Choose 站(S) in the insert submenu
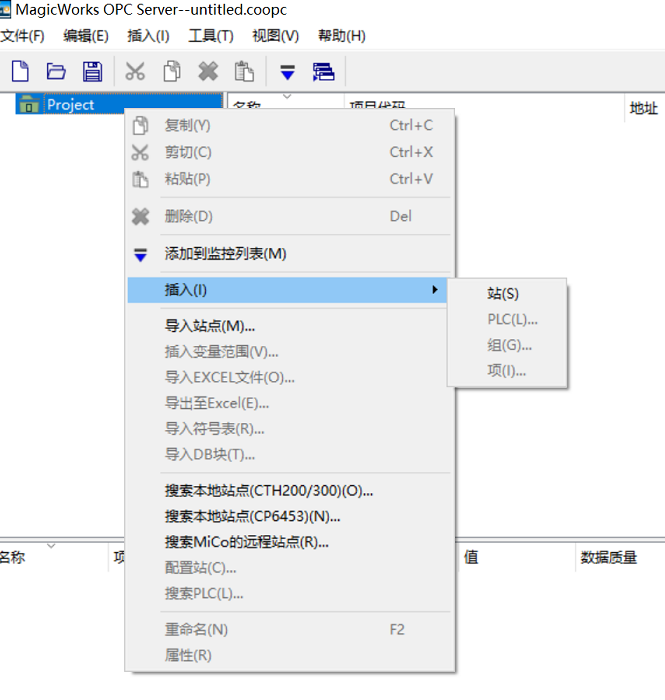Viewport: 665px width, 700px height. tap(507, 294)
